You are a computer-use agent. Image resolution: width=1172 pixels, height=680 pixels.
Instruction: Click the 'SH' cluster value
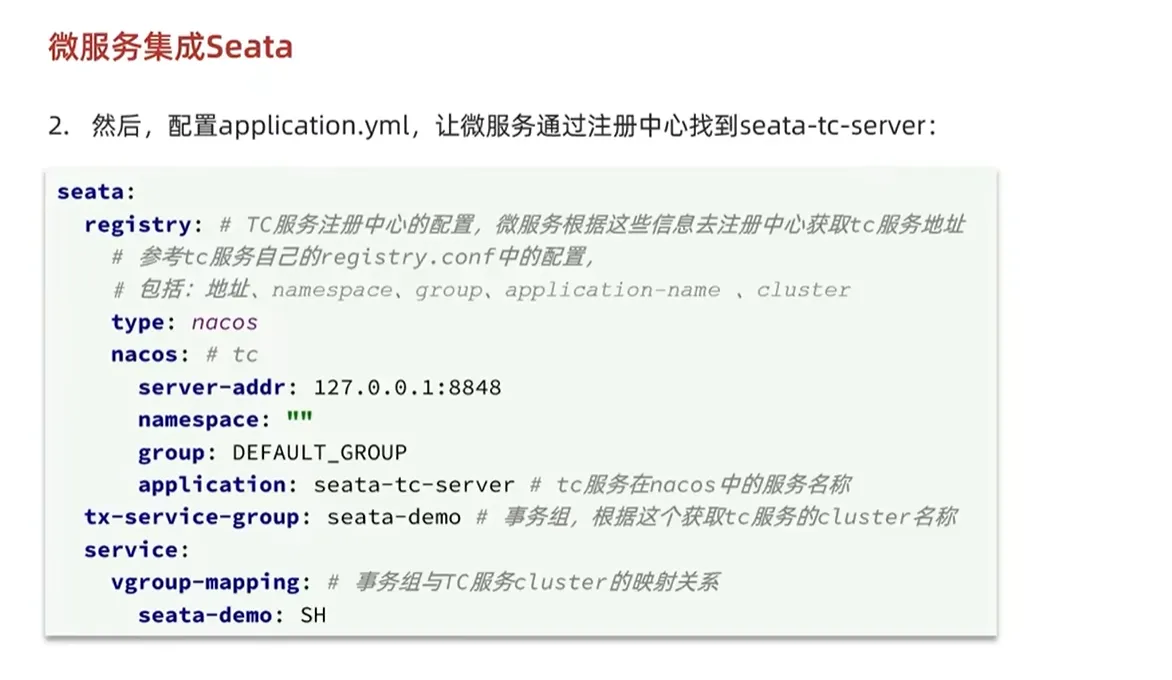[x=313, y=615]
